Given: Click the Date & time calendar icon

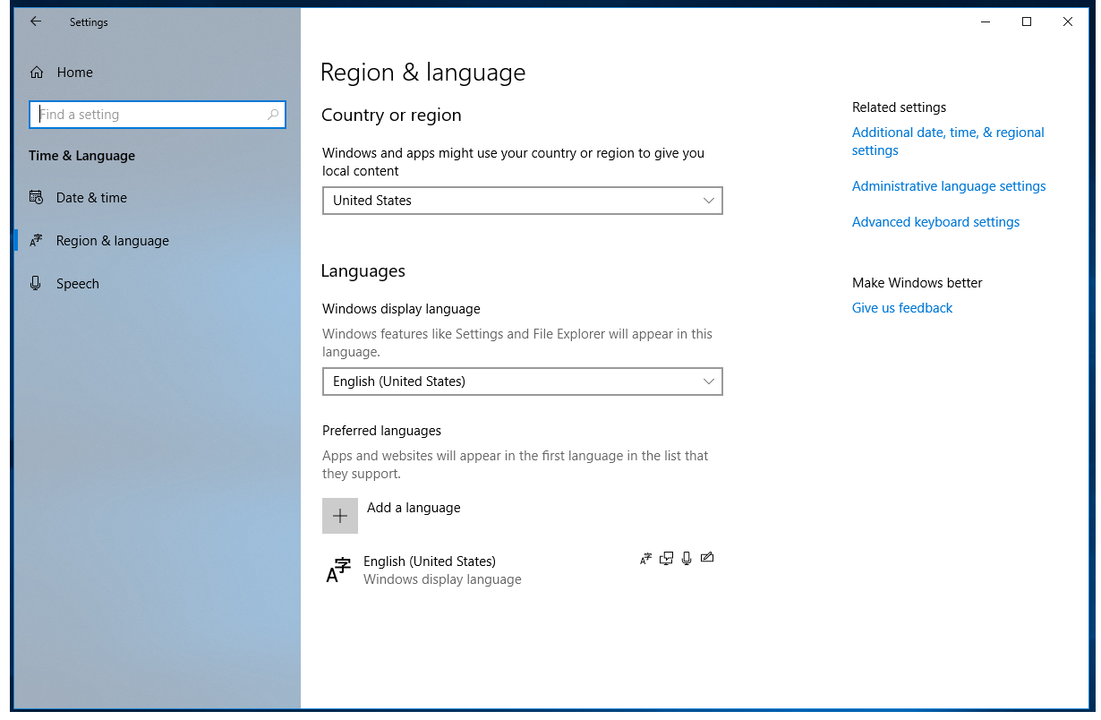Looking at the screenshot, I should [x=36, y=197].
